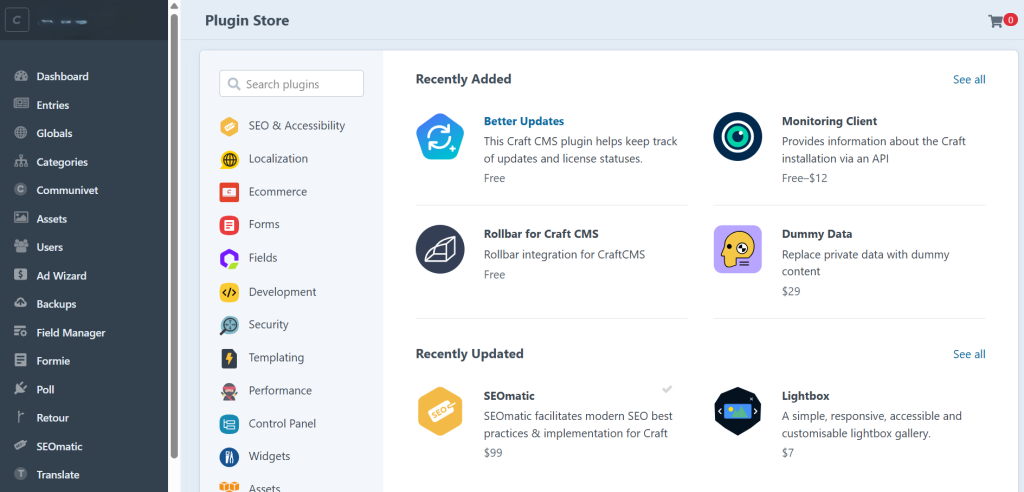Image resolution: width=1024 pixels, height=492 pixels.
Task: Click the Lightbox plugin thumbnail
Action: 738,411
